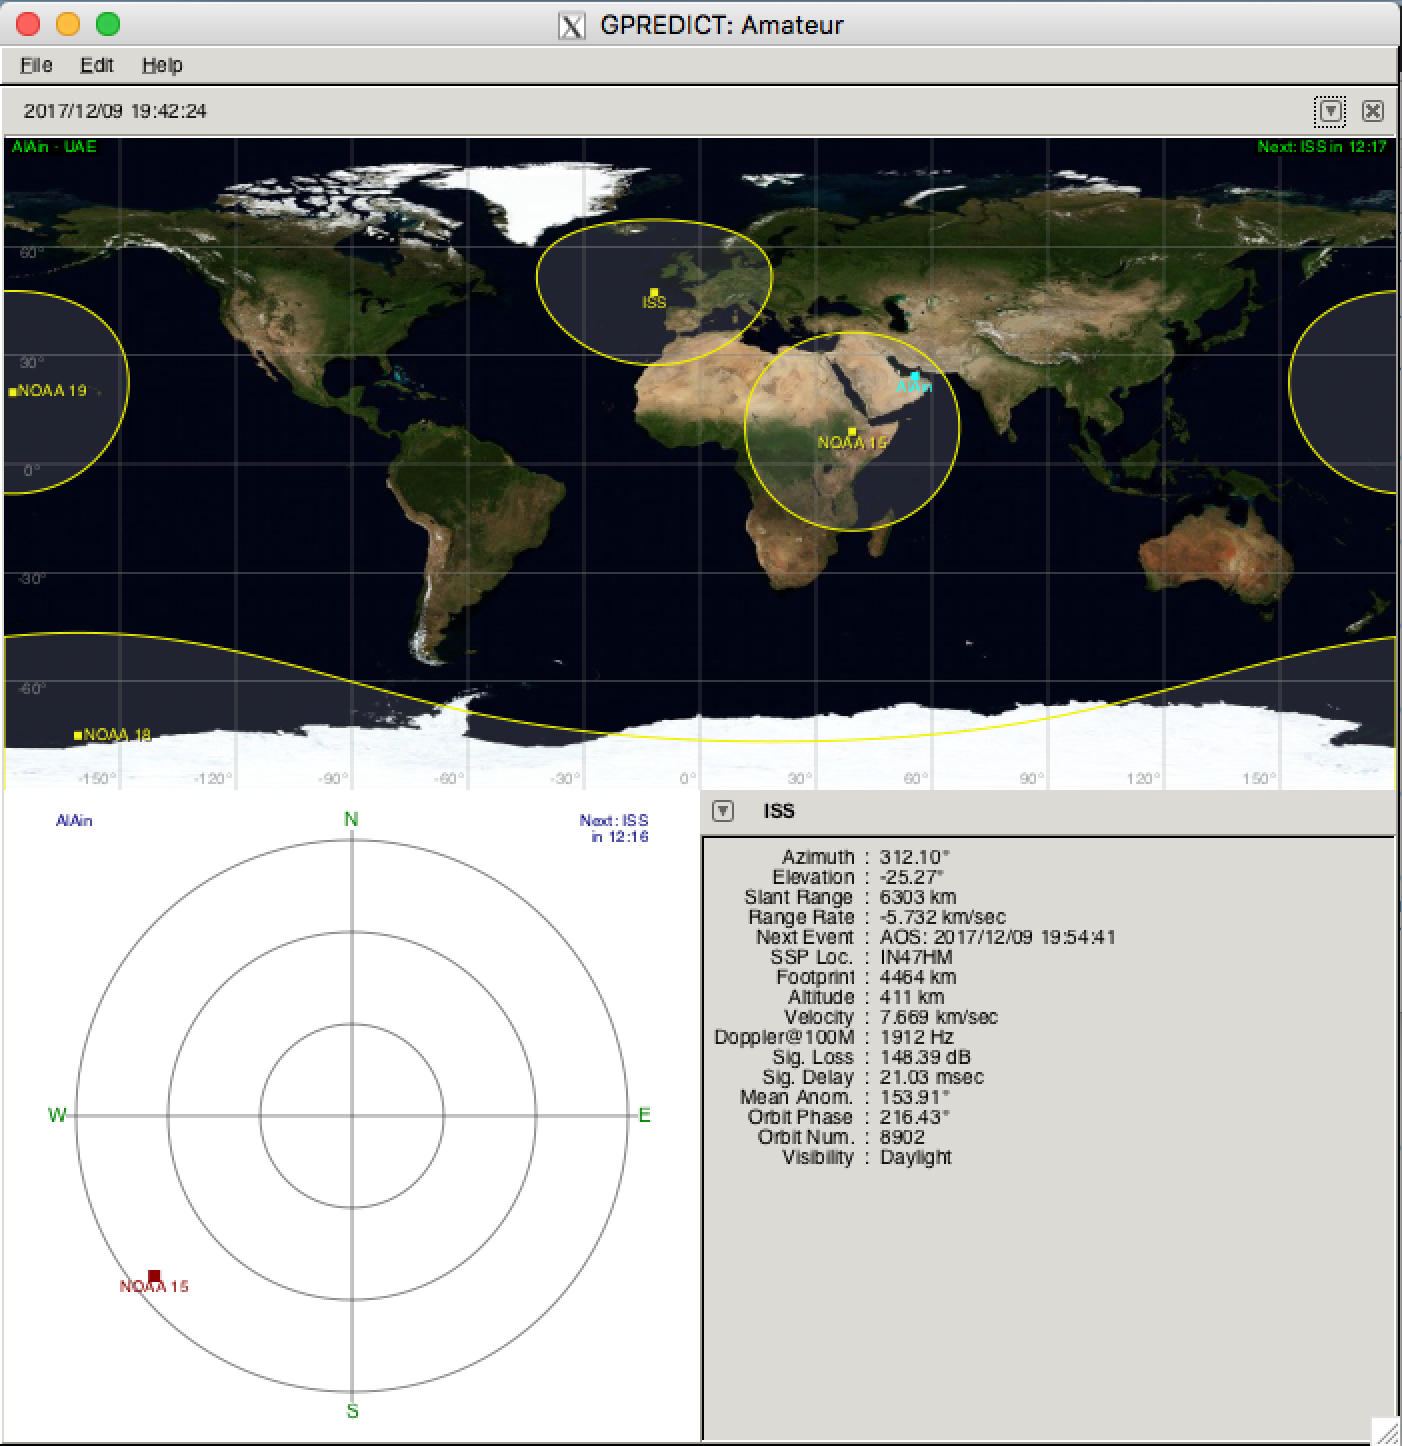Open the module options dropdown icon
Viewport: 1402px width, 1446px height.
1330,111
